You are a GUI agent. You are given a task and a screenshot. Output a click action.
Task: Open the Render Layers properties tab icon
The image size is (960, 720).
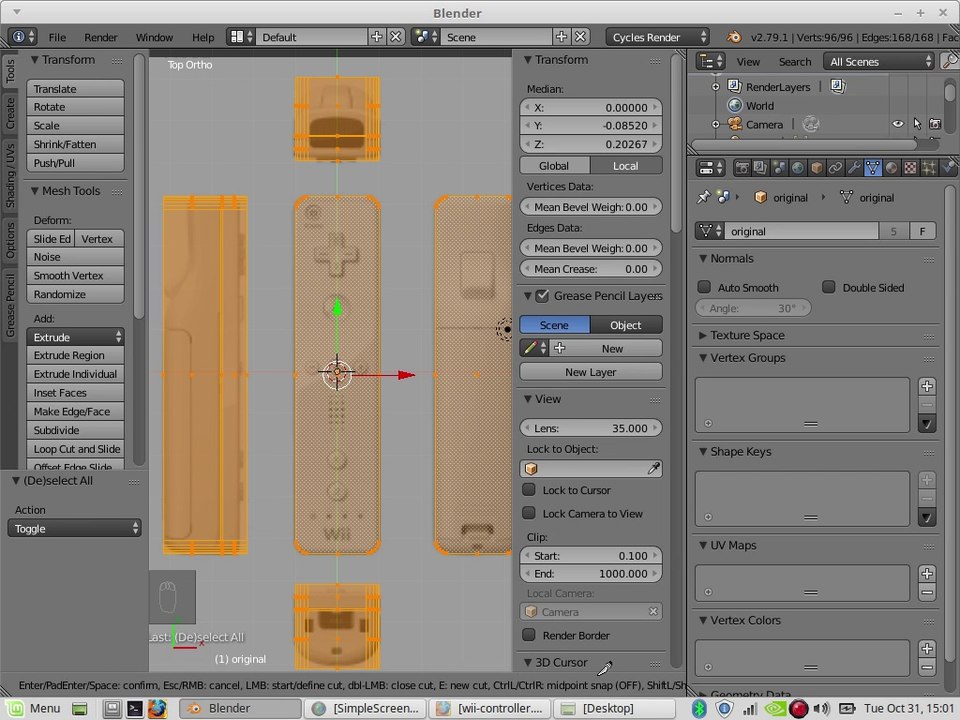[x=760, y=167]
